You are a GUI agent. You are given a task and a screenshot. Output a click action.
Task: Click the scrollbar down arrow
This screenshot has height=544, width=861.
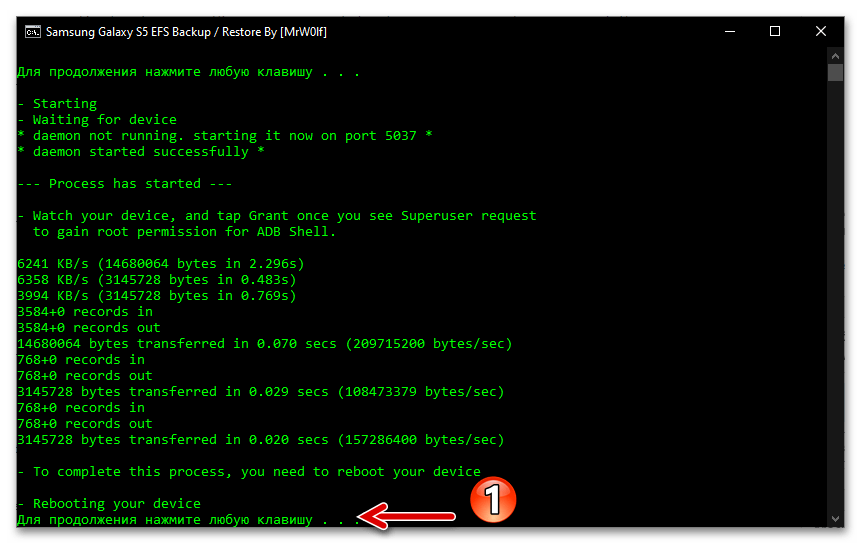click(835, 518)
